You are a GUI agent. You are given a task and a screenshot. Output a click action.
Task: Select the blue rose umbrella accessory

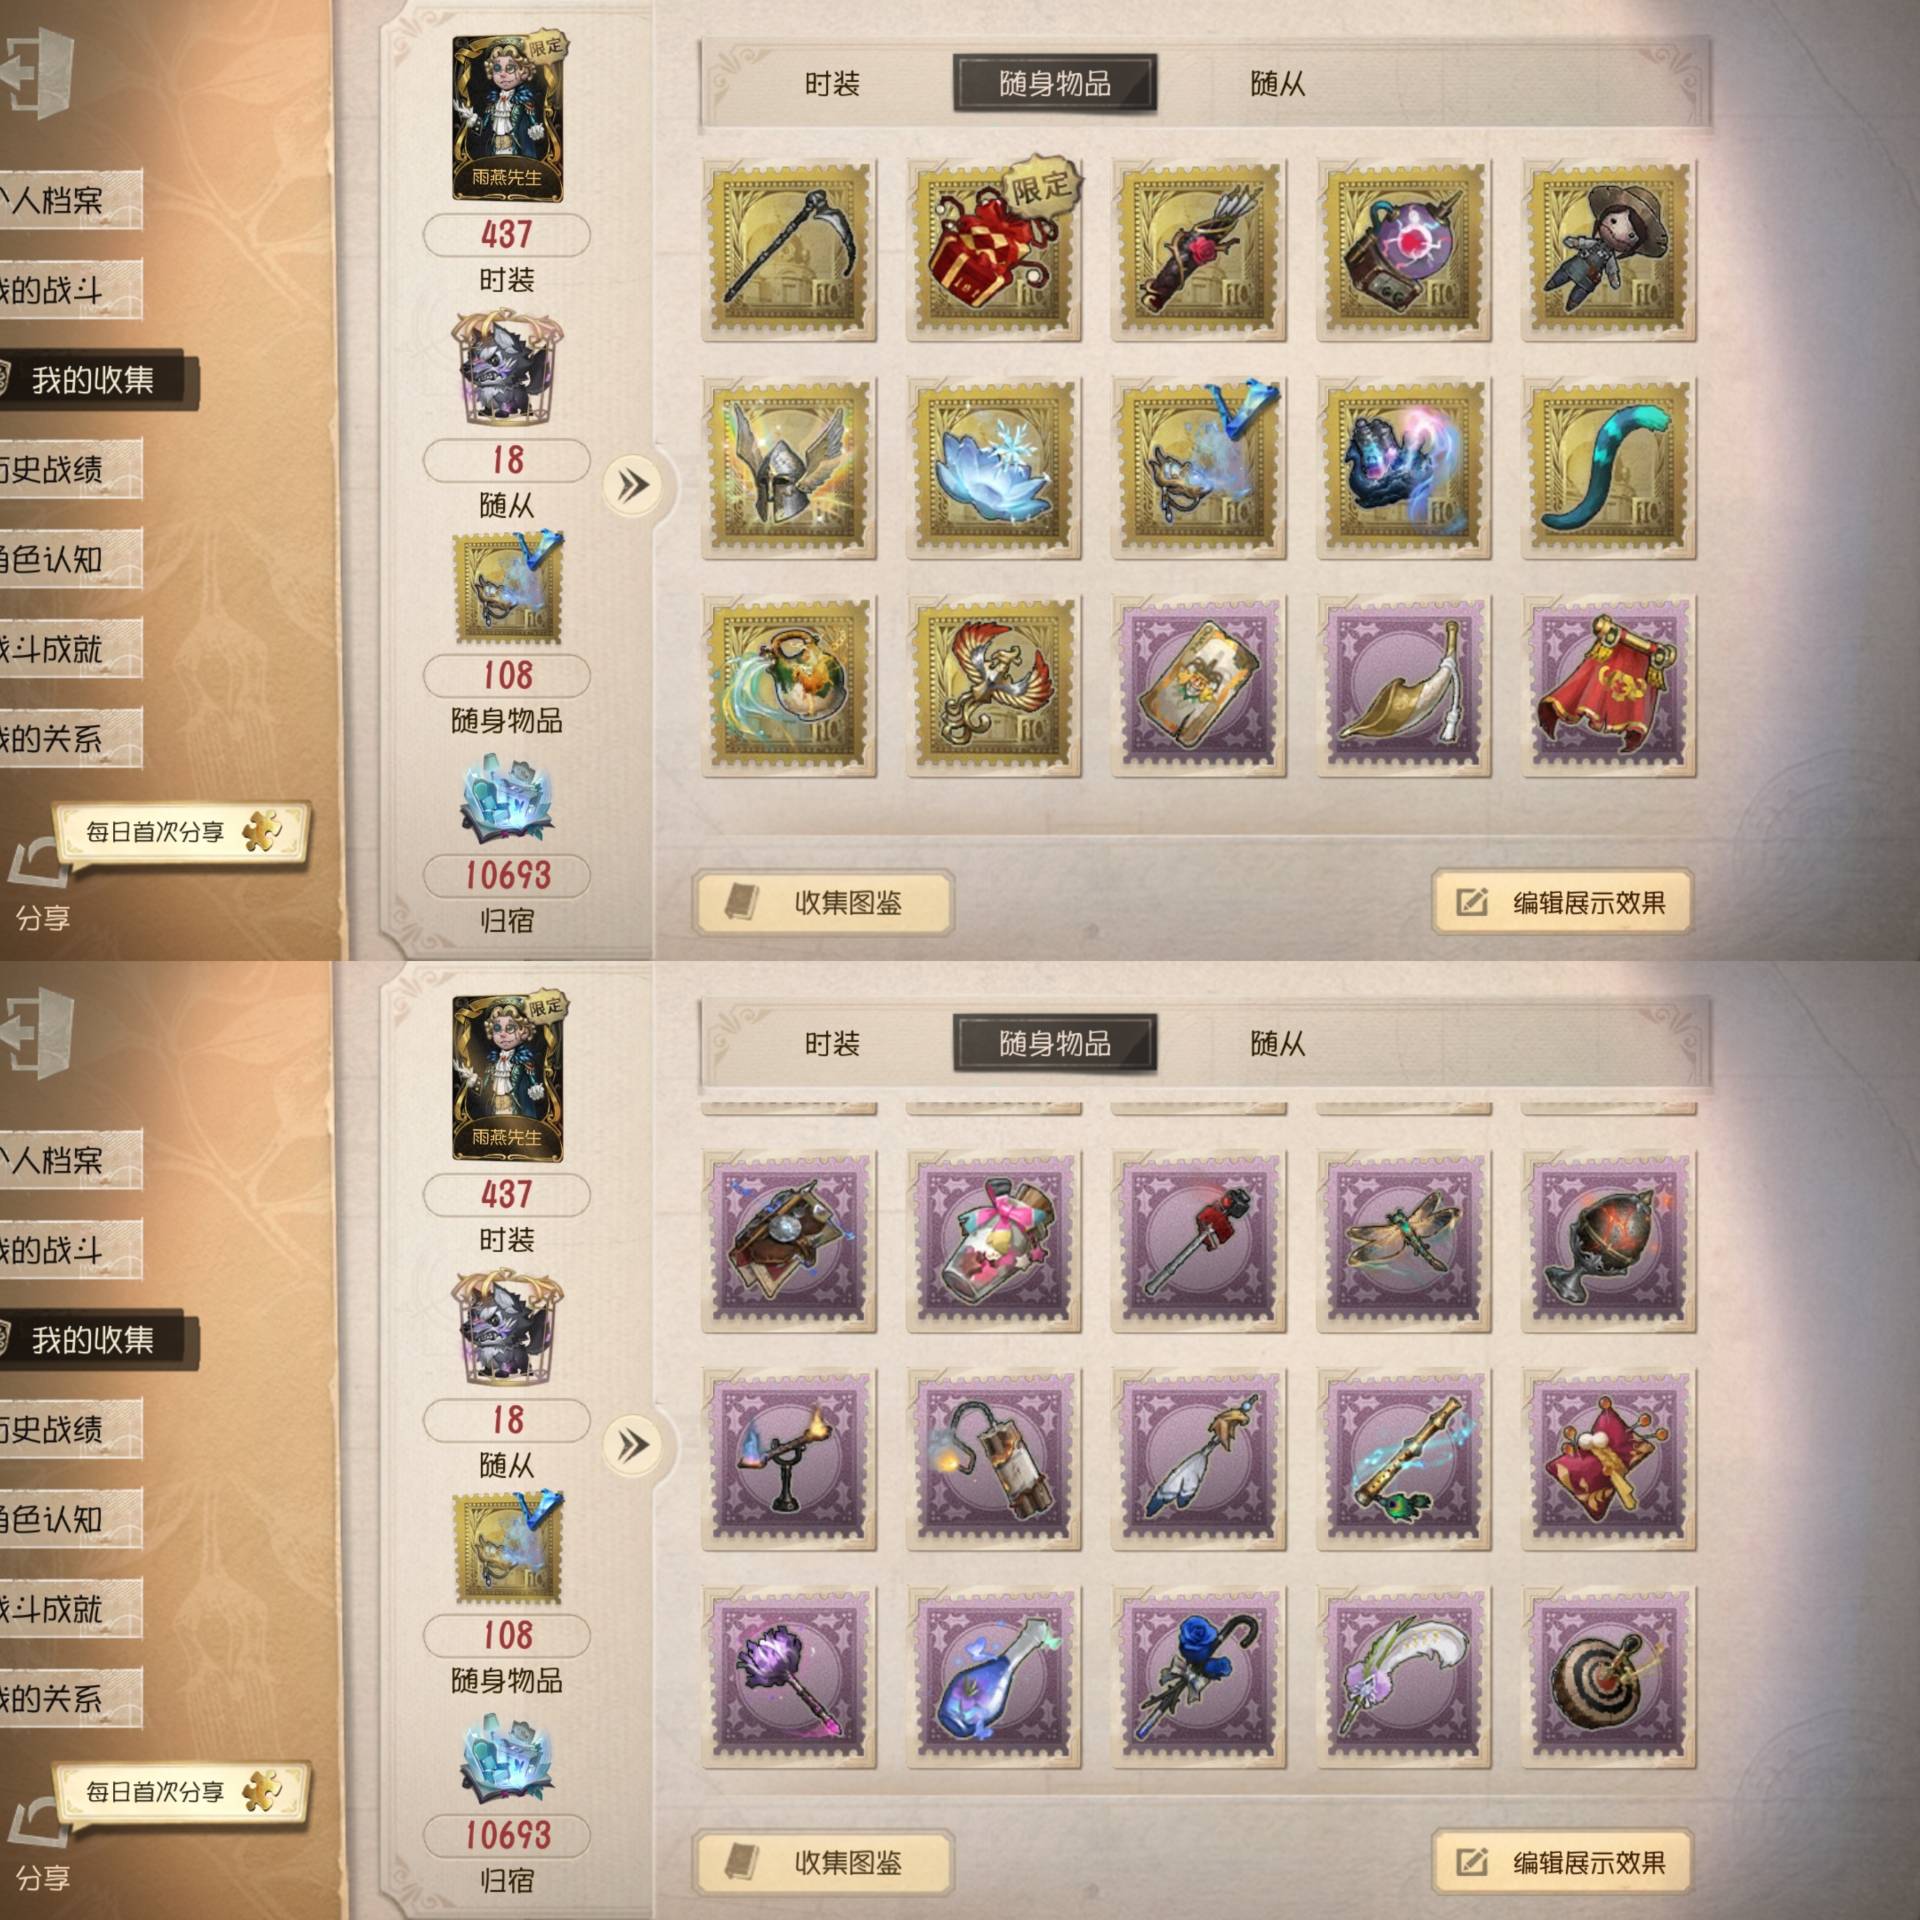click(1199, 1677)
